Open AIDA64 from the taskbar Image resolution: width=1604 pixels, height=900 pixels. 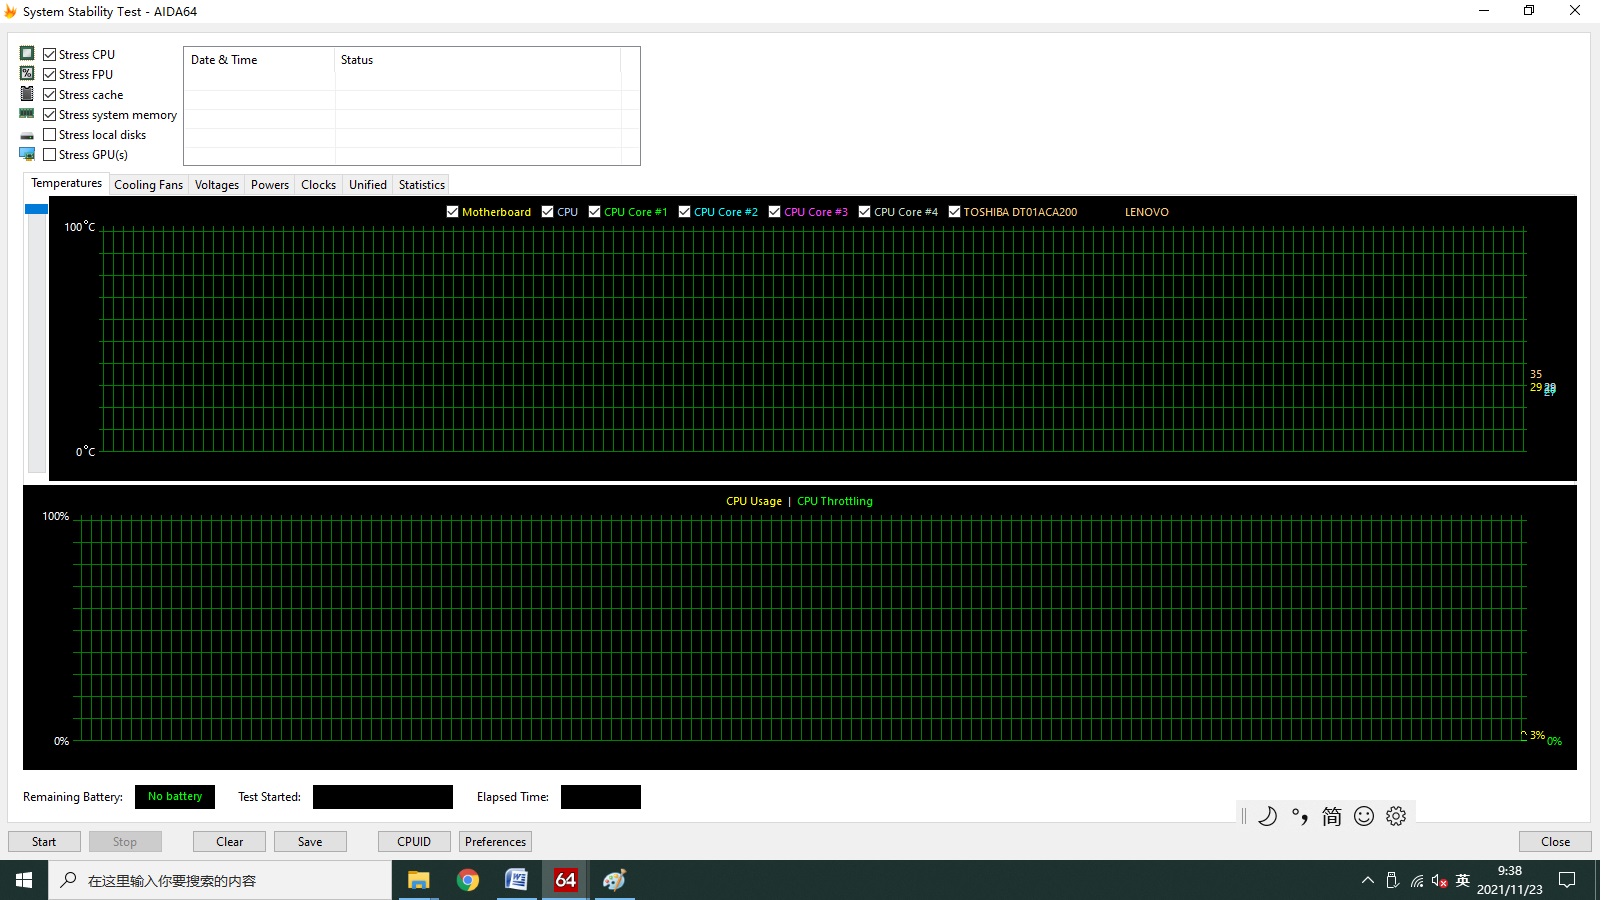[x=565, y=880]
